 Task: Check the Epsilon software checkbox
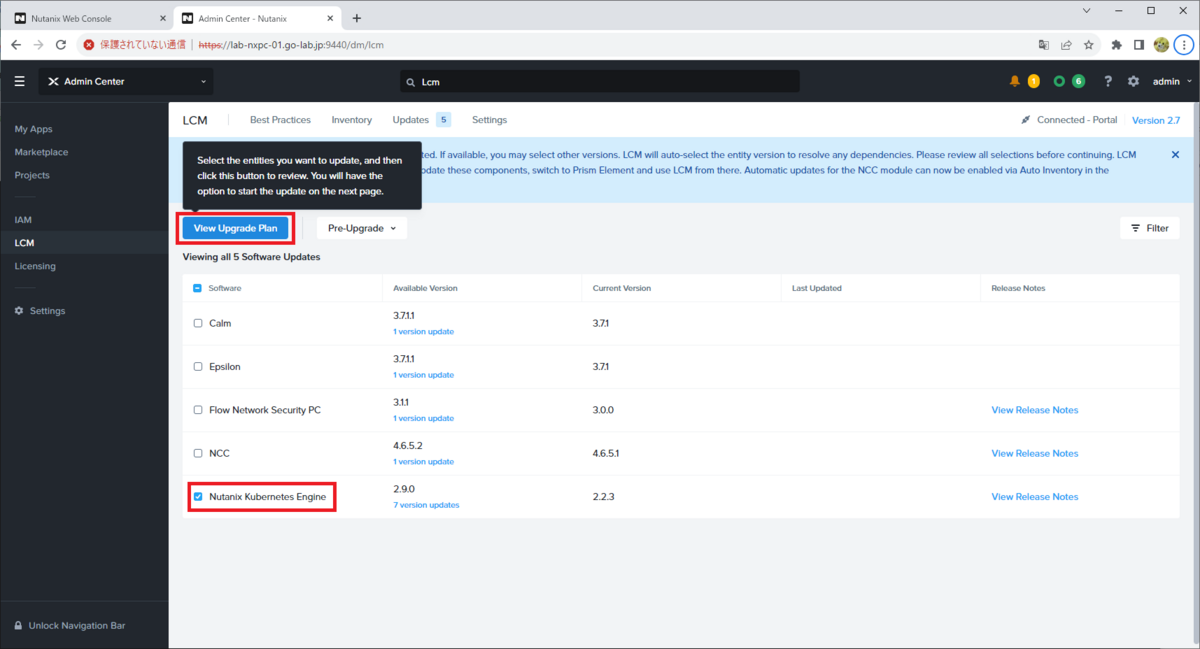pos(198,367)
